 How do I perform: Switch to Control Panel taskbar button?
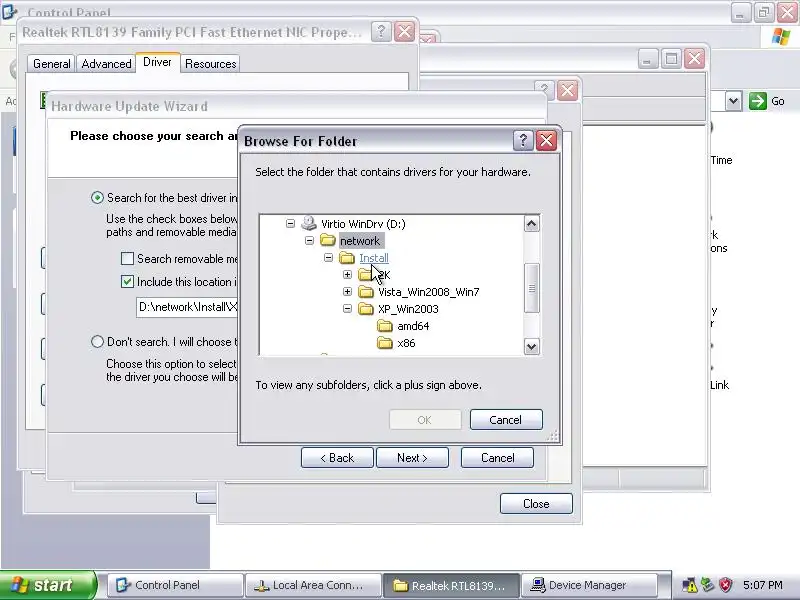(174, 585)
